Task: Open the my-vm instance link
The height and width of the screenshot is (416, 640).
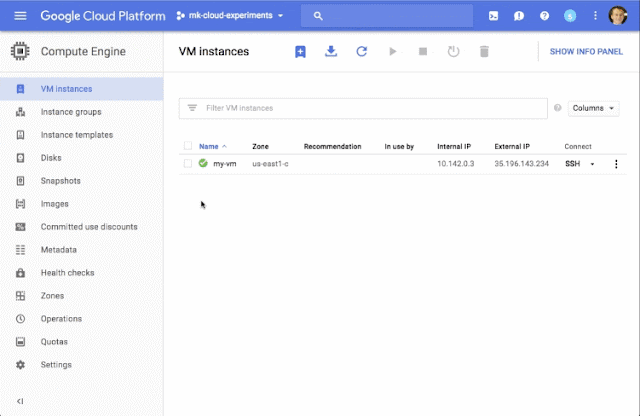Action: [x=224, y=164]
